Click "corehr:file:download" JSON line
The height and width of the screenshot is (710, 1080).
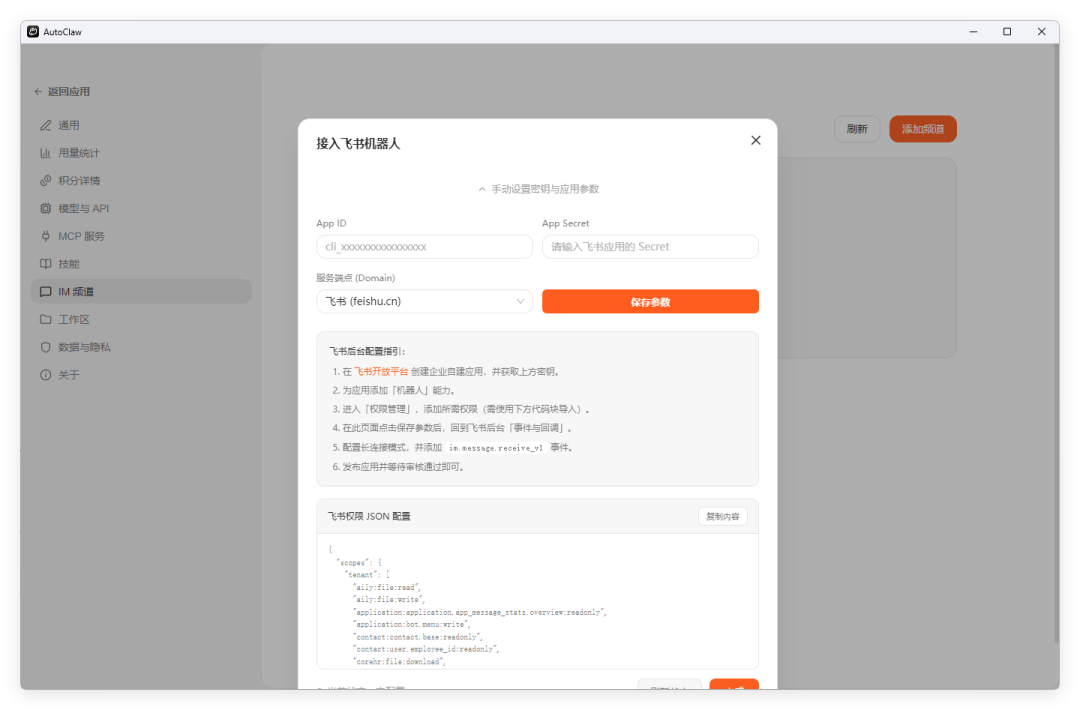coord(399,662)
